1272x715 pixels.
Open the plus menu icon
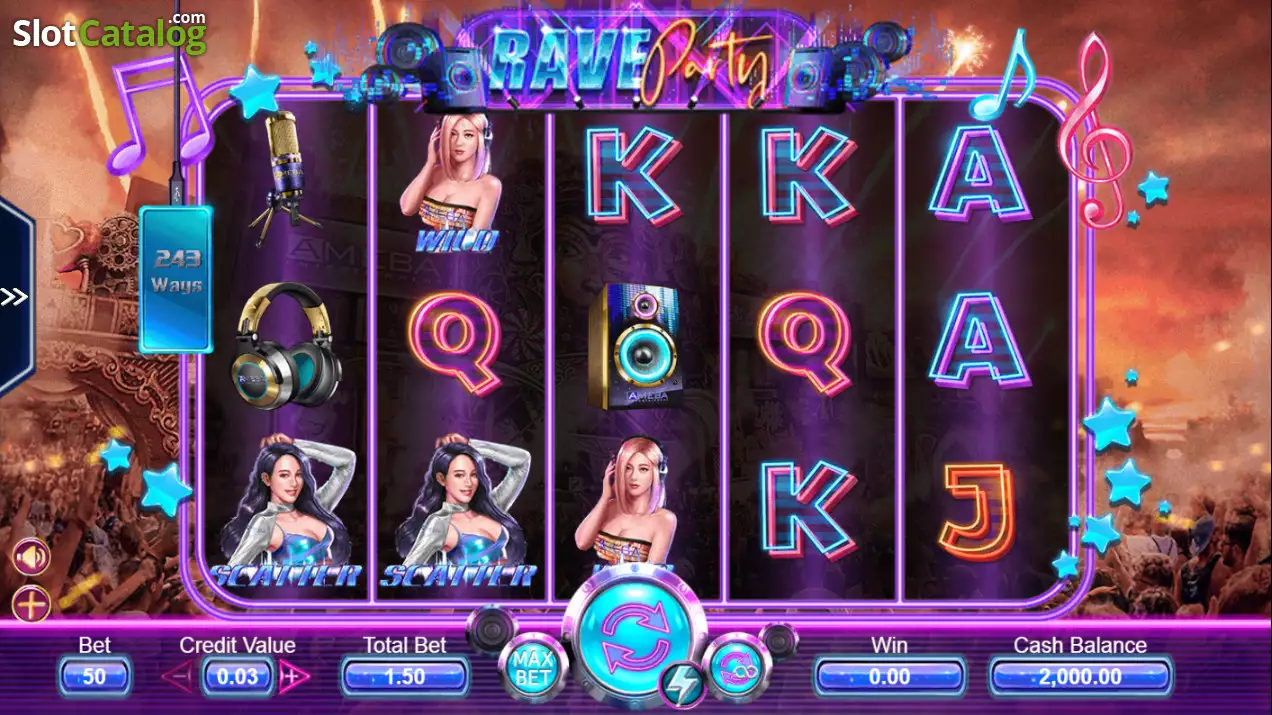point(31,604)
